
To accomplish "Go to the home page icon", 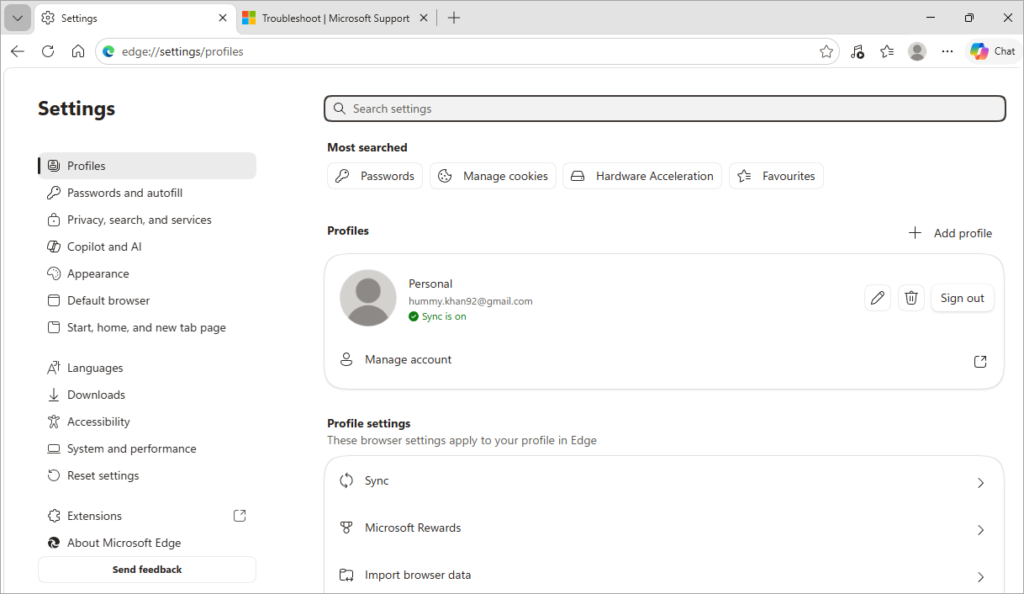I will point(78,51).
